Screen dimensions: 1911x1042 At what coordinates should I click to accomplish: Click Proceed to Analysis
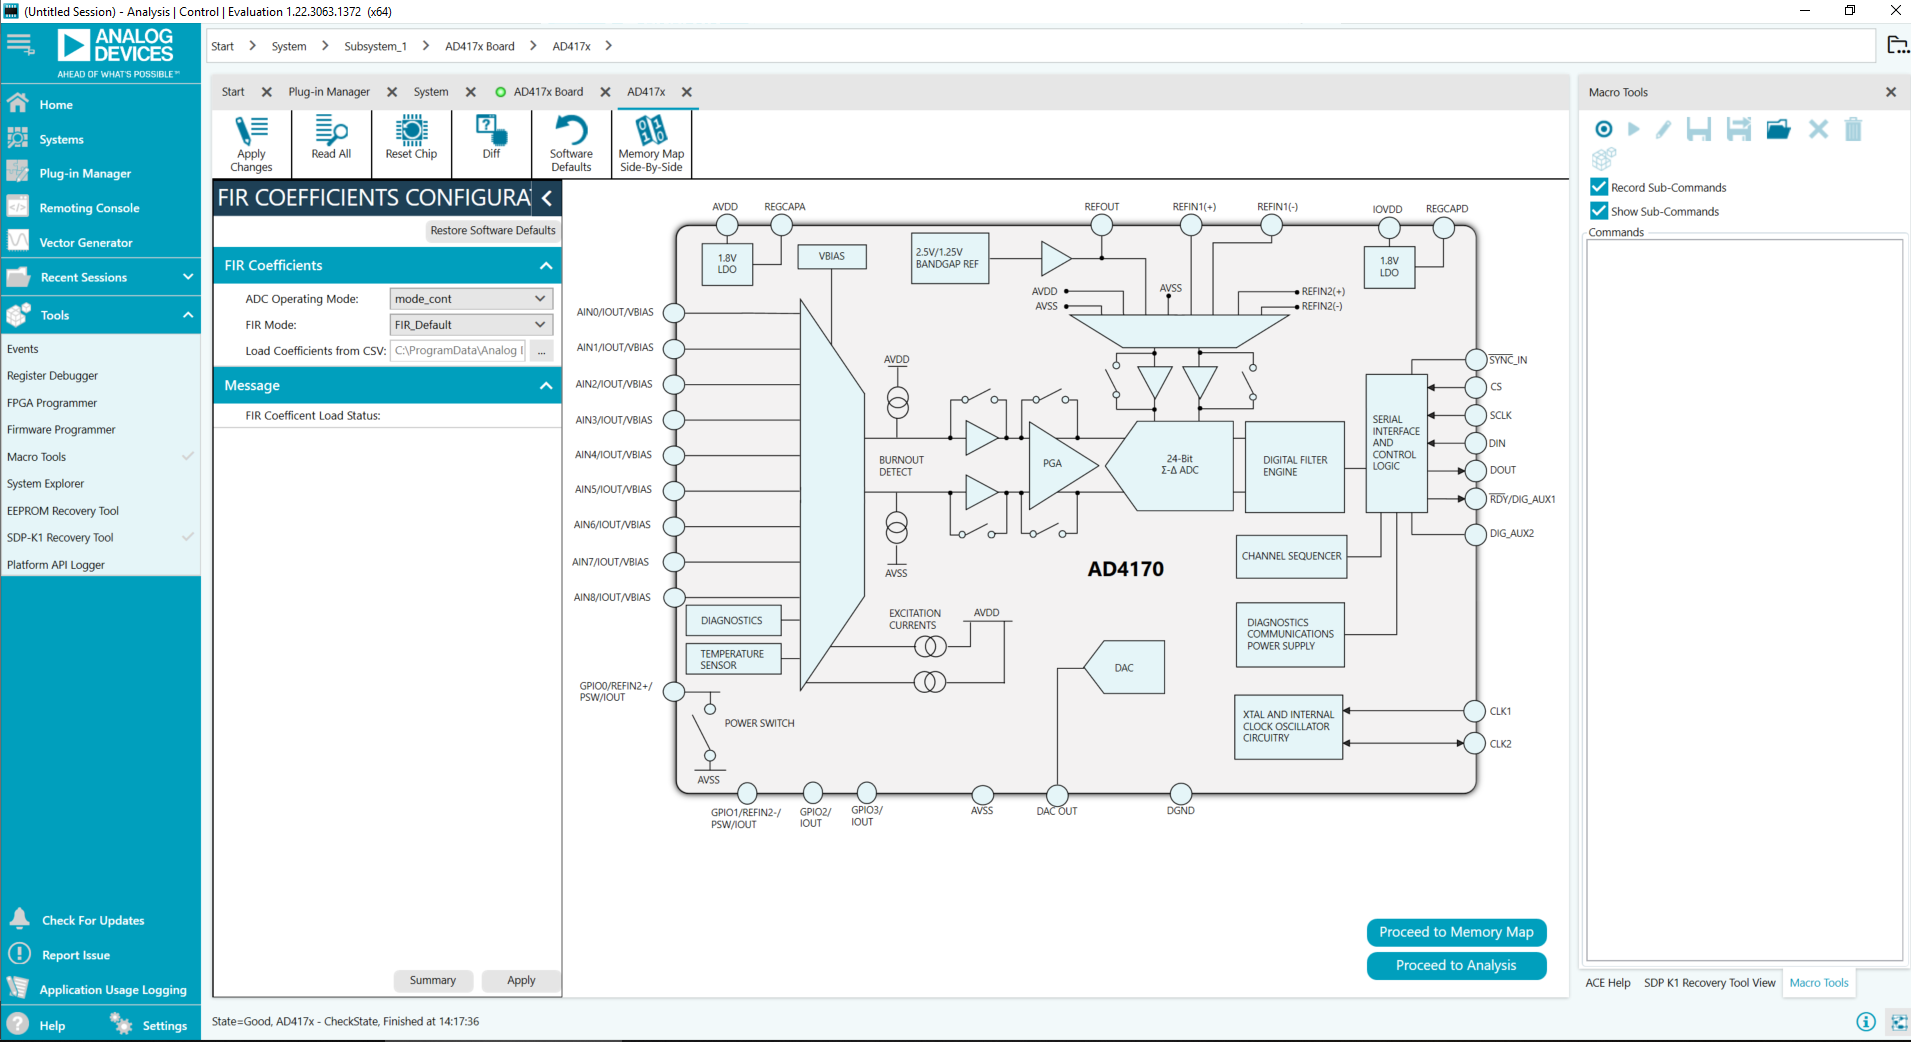pyautogui.click(x=1456, y=965)
